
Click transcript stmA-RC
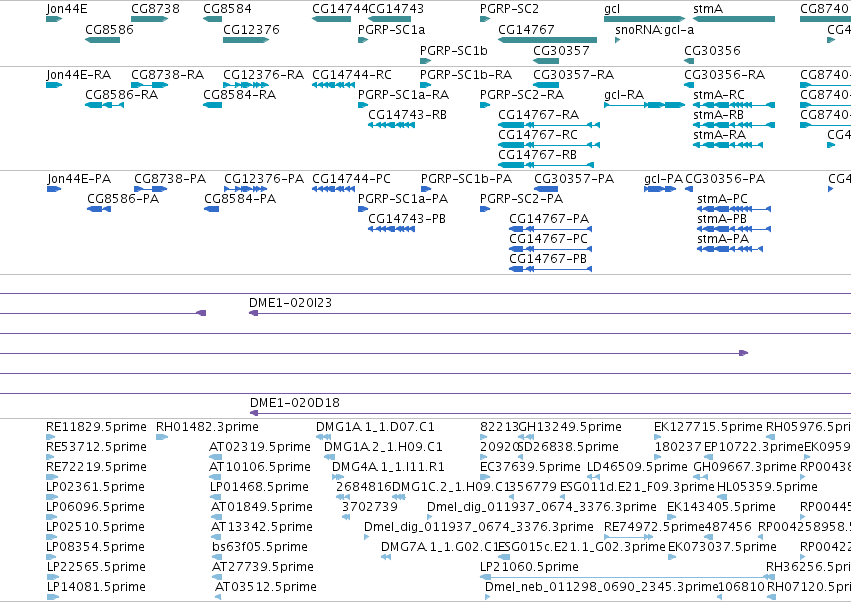pyautogui.click(x=719, y=94)
